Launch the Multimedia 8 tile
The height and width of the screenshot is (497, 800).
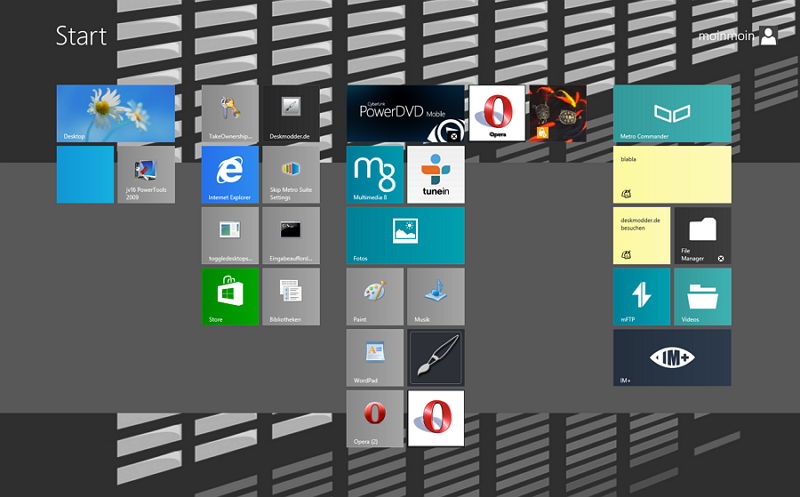tap(375, 175)
